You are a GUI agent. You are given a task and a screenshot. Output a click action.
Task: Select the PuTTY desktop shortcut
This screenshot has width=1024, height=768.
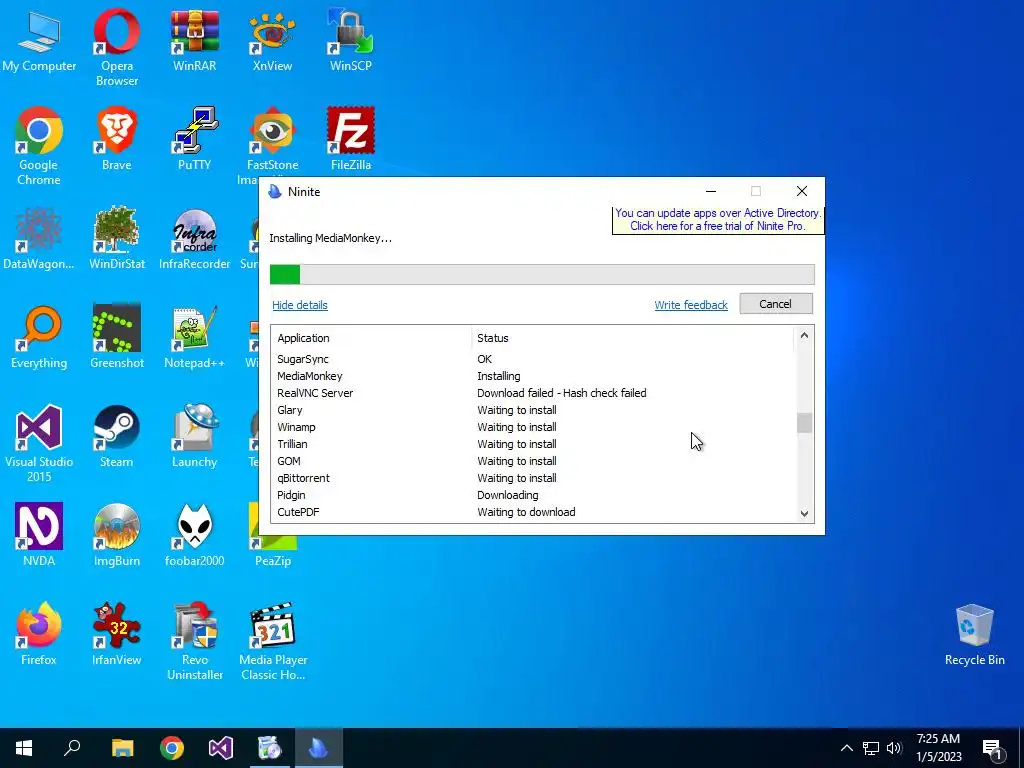(195, 139)
